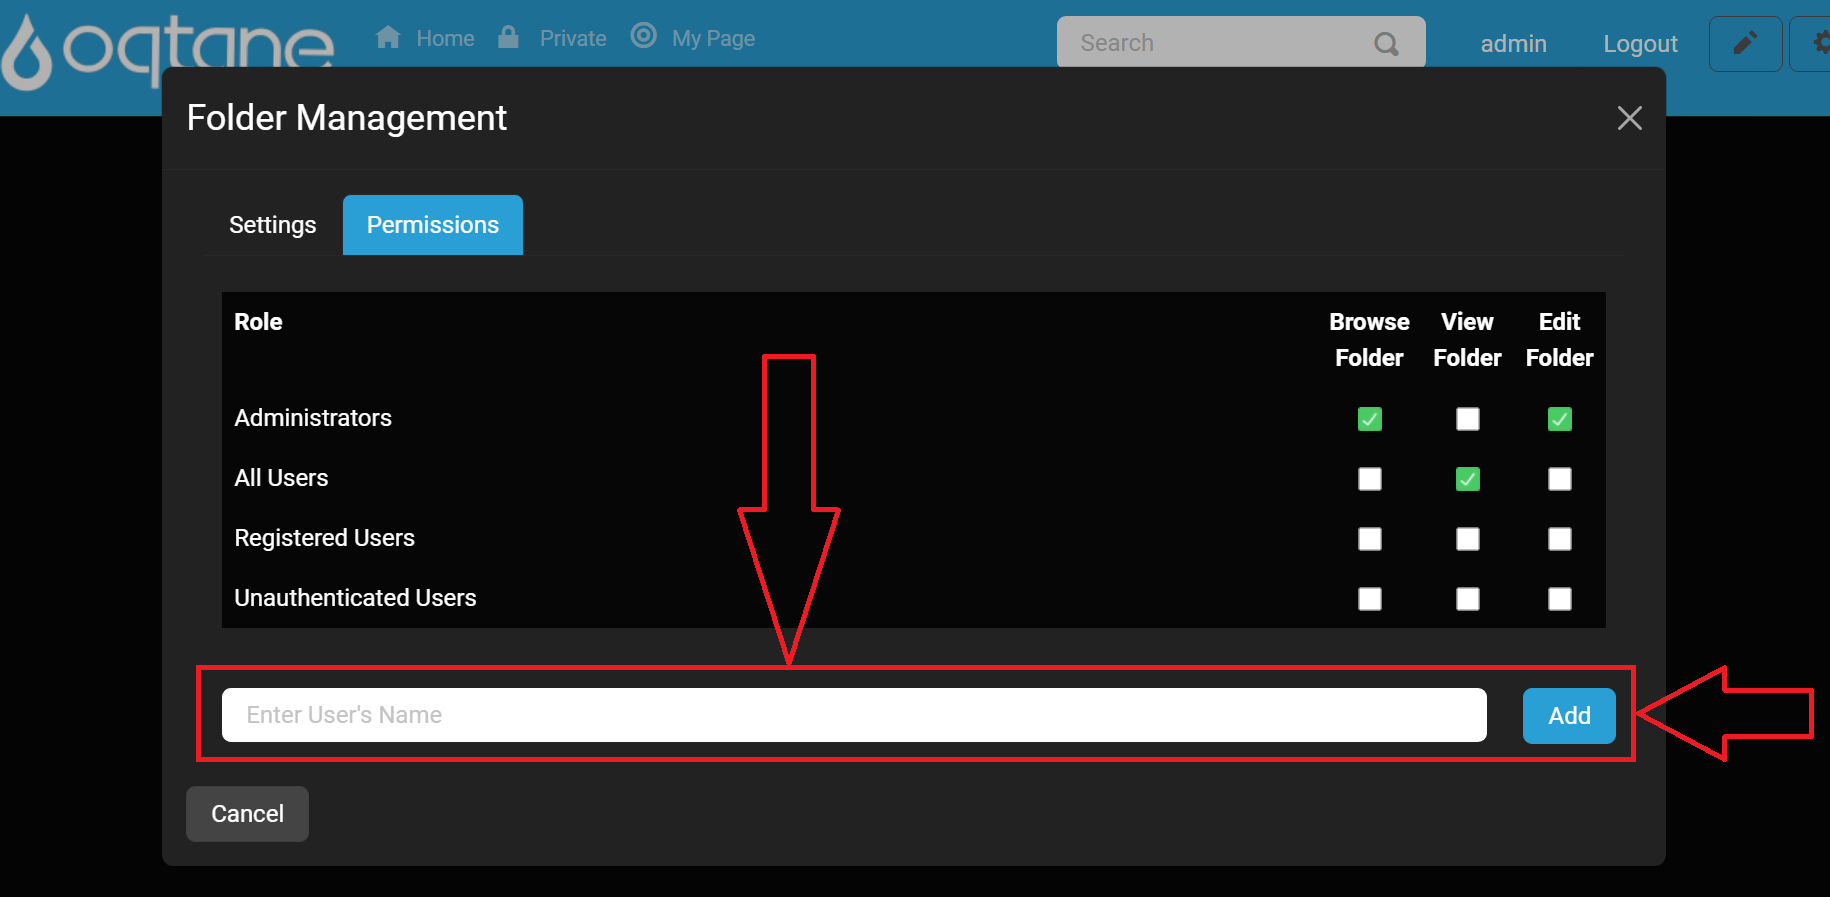Click the All Users role label
Screen dimensions: 1830x897
click(x=281, y=478)
